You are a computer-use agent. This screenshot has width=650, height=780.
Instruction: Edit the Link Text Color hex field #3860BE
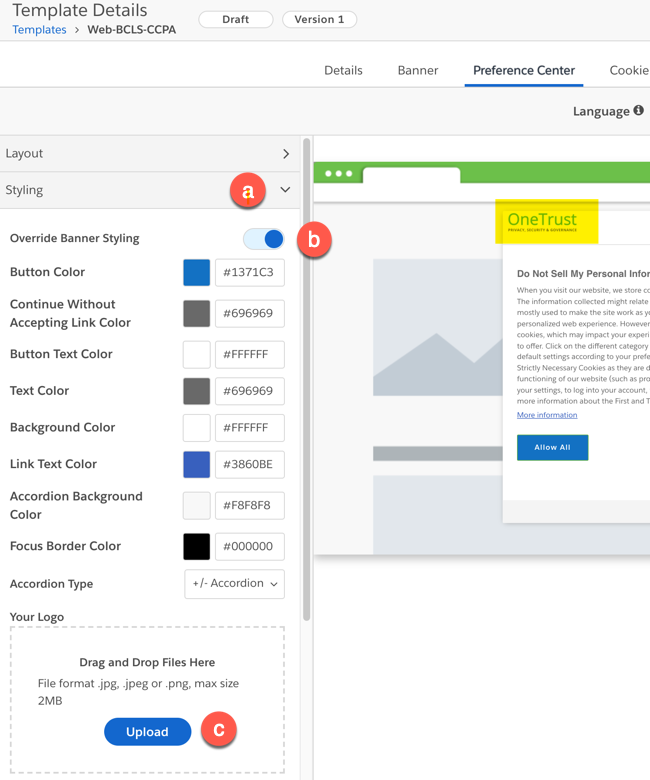point(250,464)
